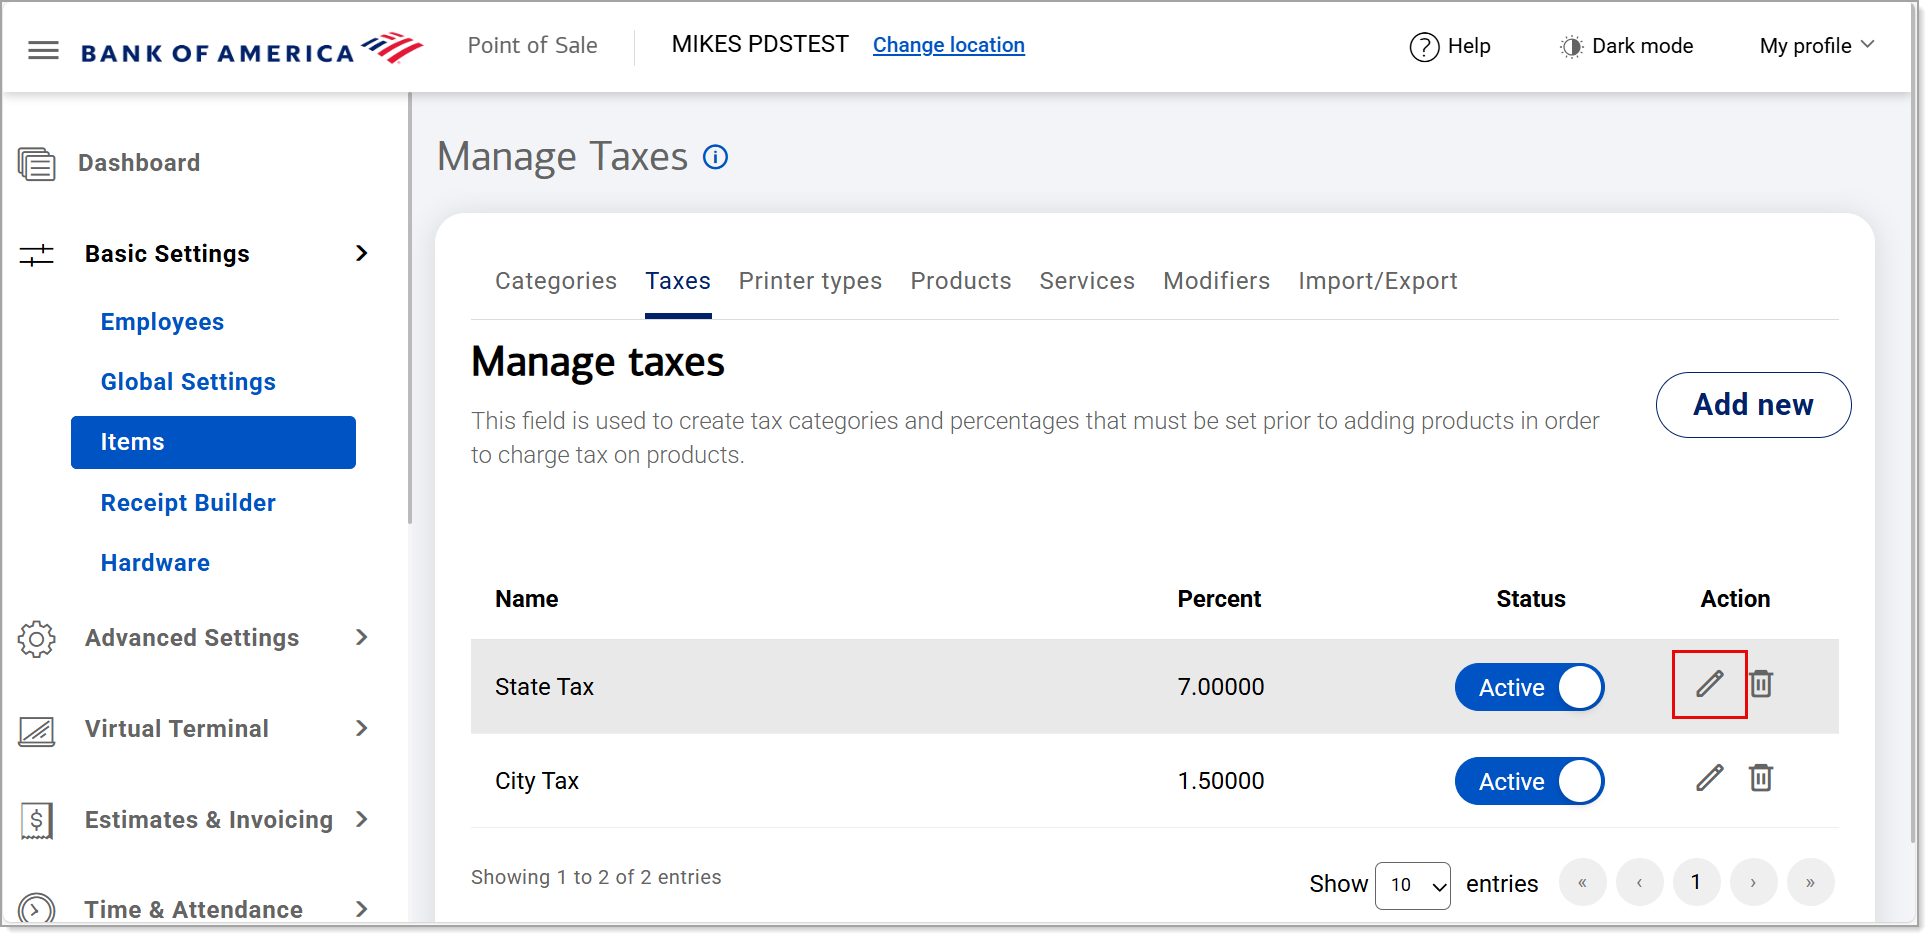1931x939 pixels.
Task: Go to the last page of entries
Action: (1810, 884)
